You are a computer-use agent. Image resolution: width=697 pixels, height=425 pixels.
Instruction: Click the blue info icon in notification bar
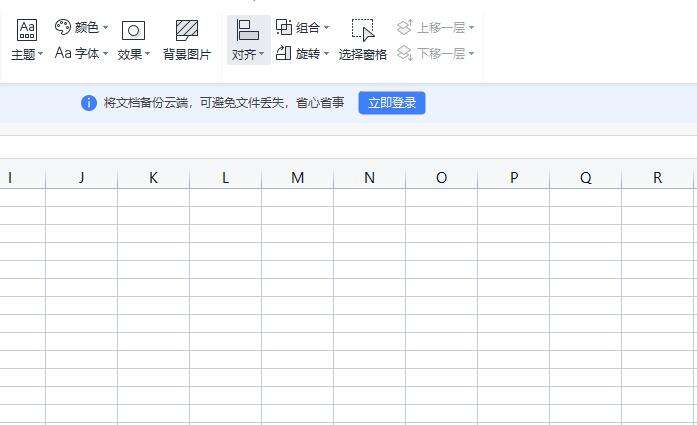pyautogui.click(x=89, y=103)
